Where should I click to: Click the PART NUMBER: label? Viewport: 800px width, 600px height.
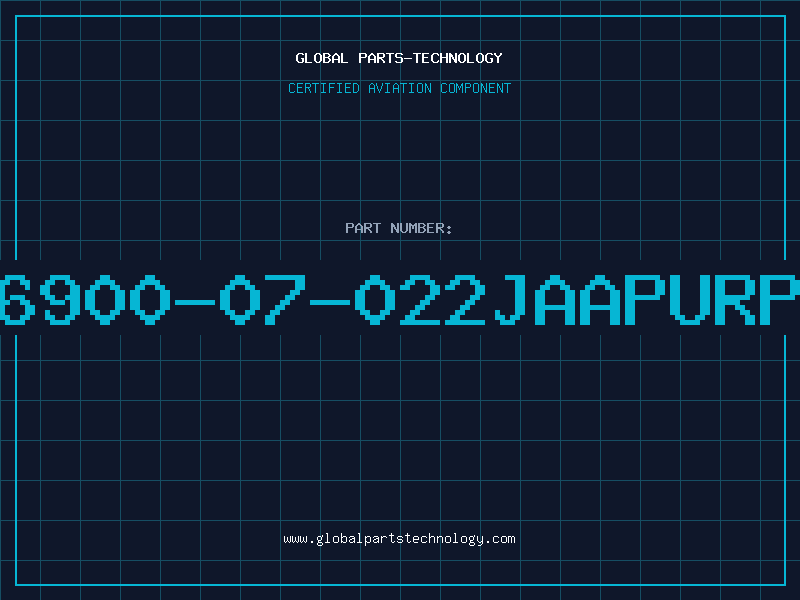coord(398,228)
